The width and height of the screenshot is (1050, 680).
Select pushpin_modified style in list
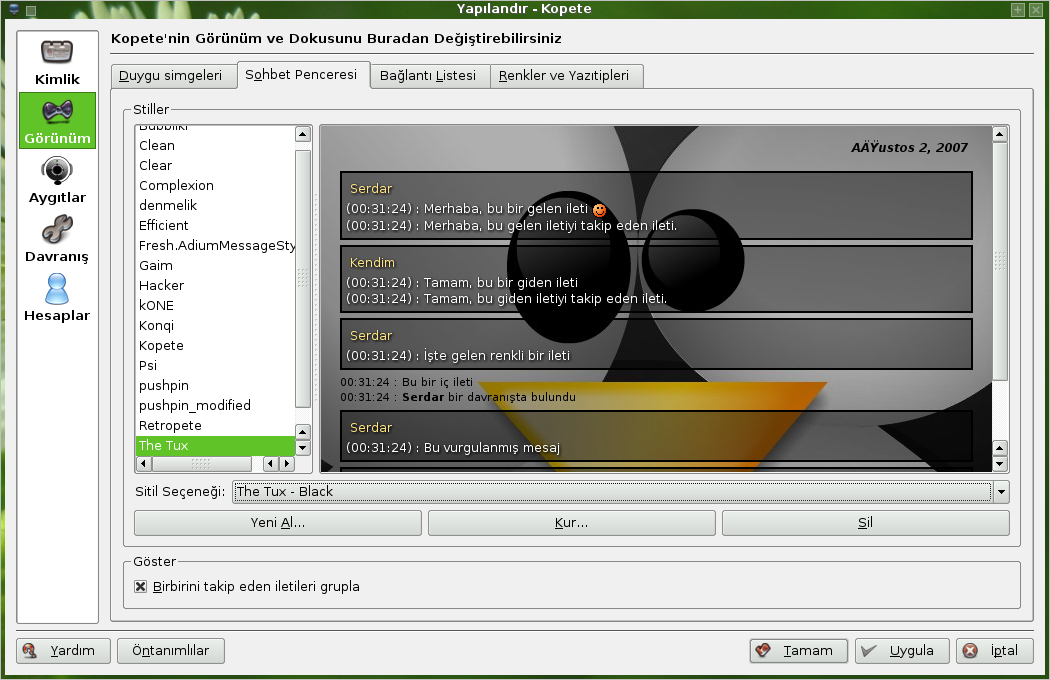(x=215, y=406)
